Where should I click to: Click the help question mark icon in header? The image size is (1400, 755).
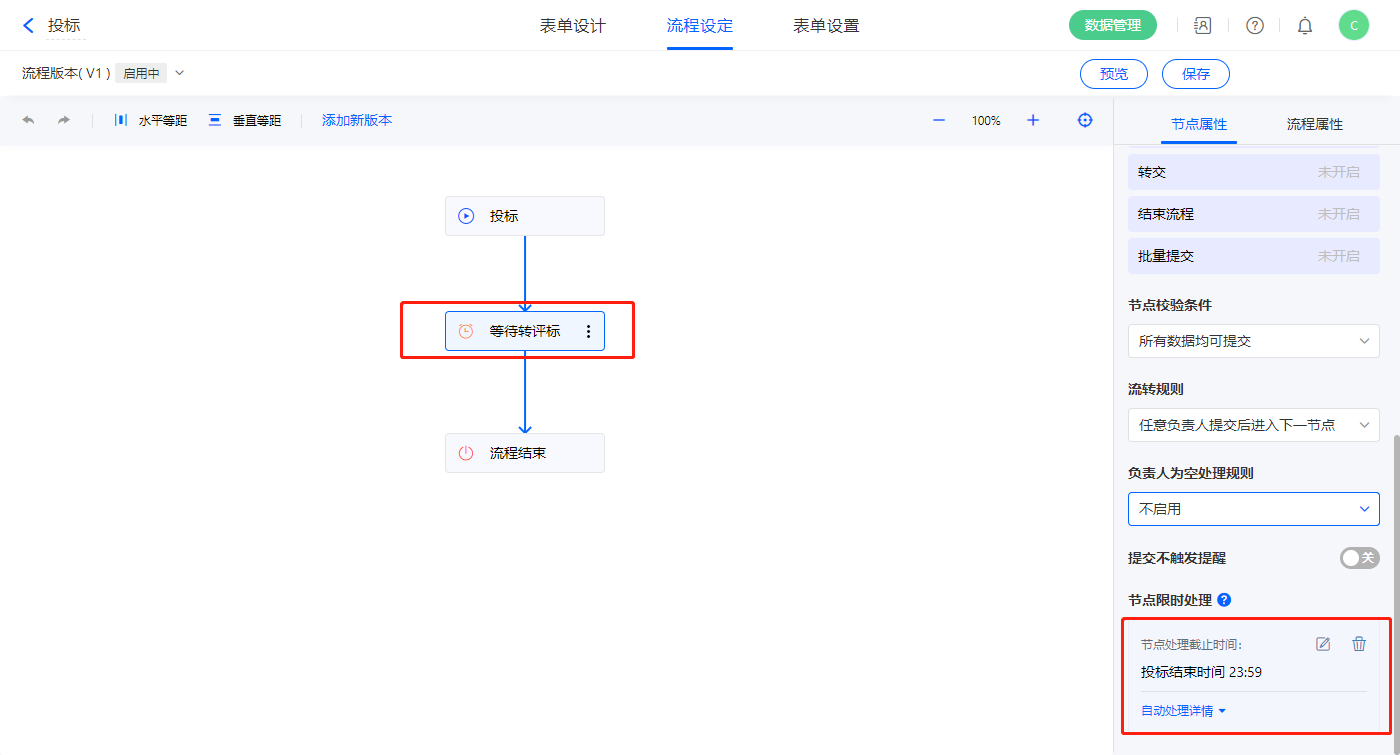click(1255, 26)
